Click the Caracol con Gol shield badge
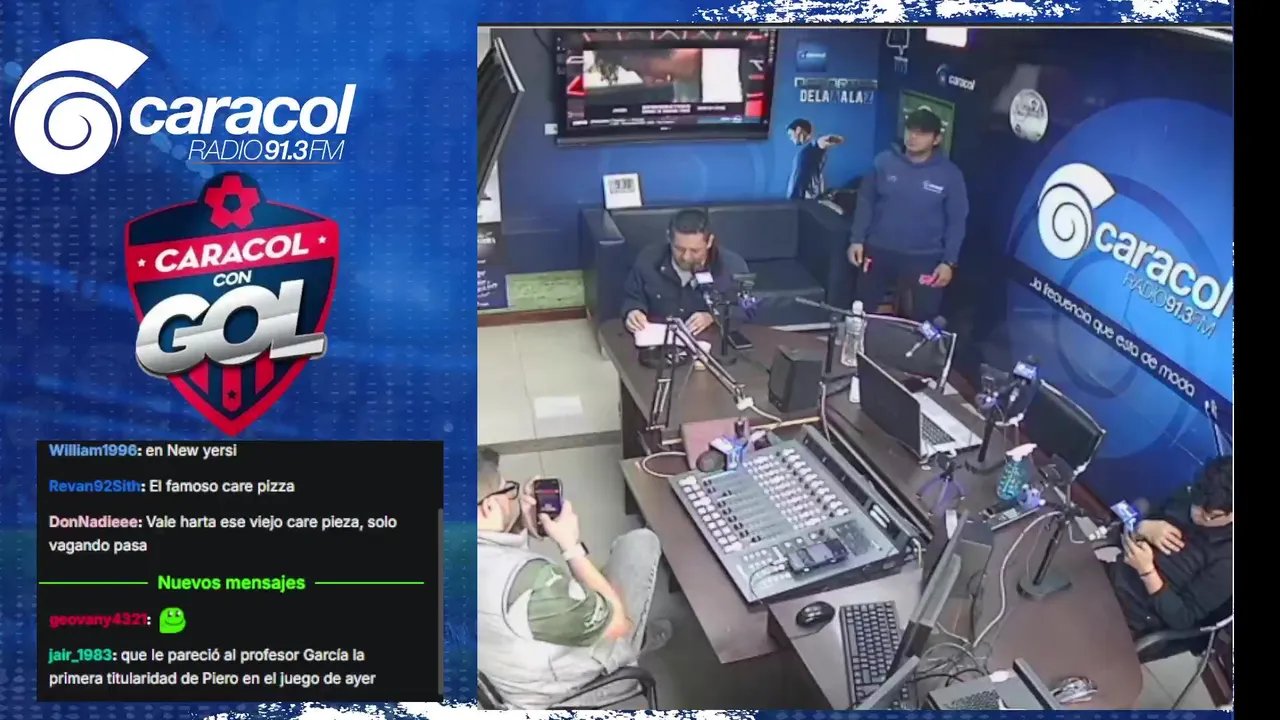Viewport: 1280px width, 720px height. click(231, 302)
